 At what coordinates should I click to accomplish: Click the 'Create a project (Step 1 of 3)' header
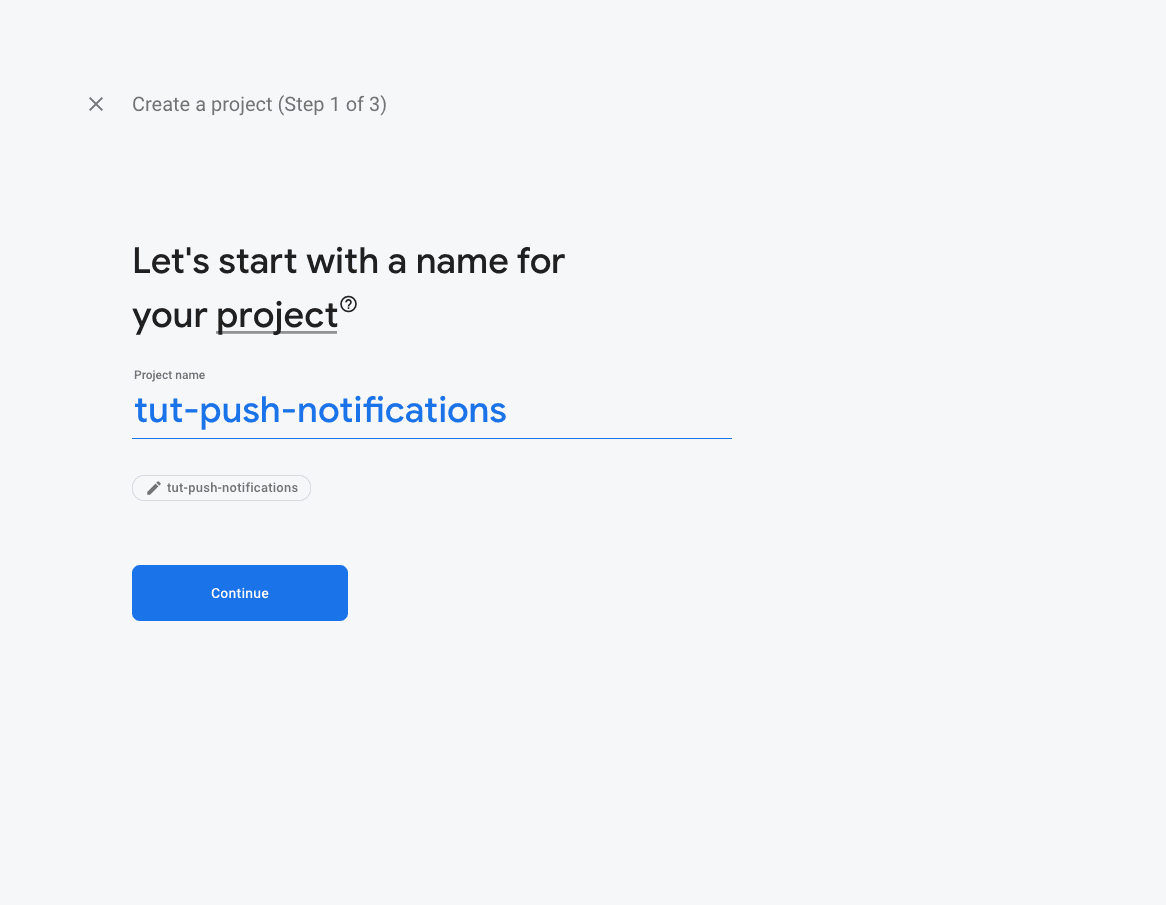(259, 104)
